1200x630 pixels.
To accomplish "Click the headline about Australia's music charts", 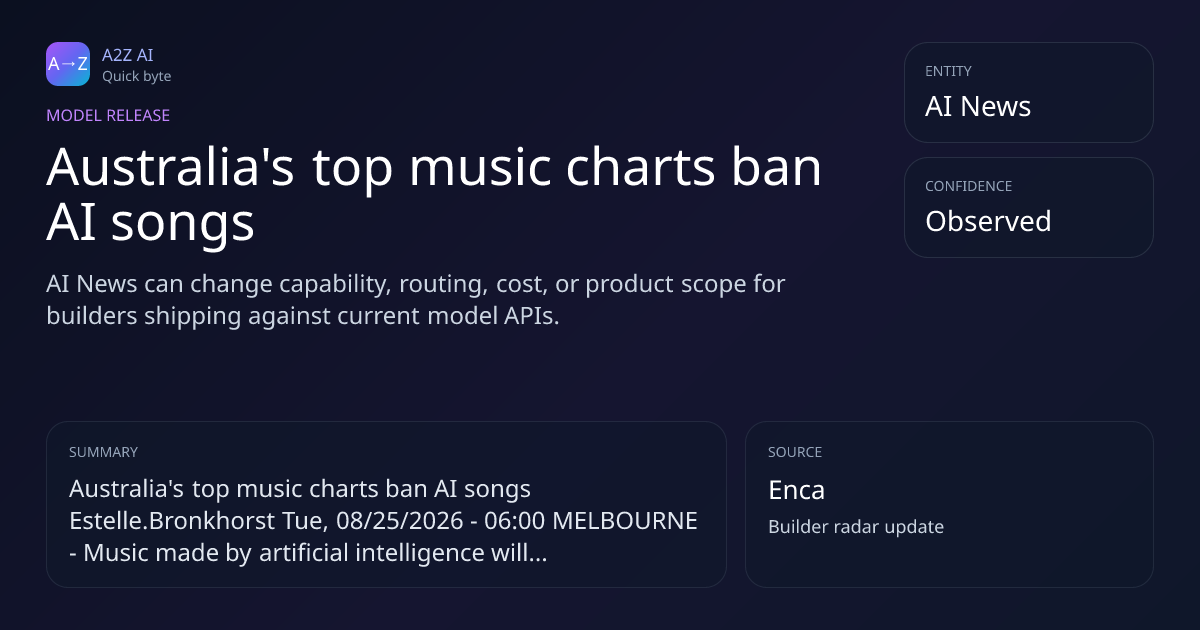I will coord(434,195).
